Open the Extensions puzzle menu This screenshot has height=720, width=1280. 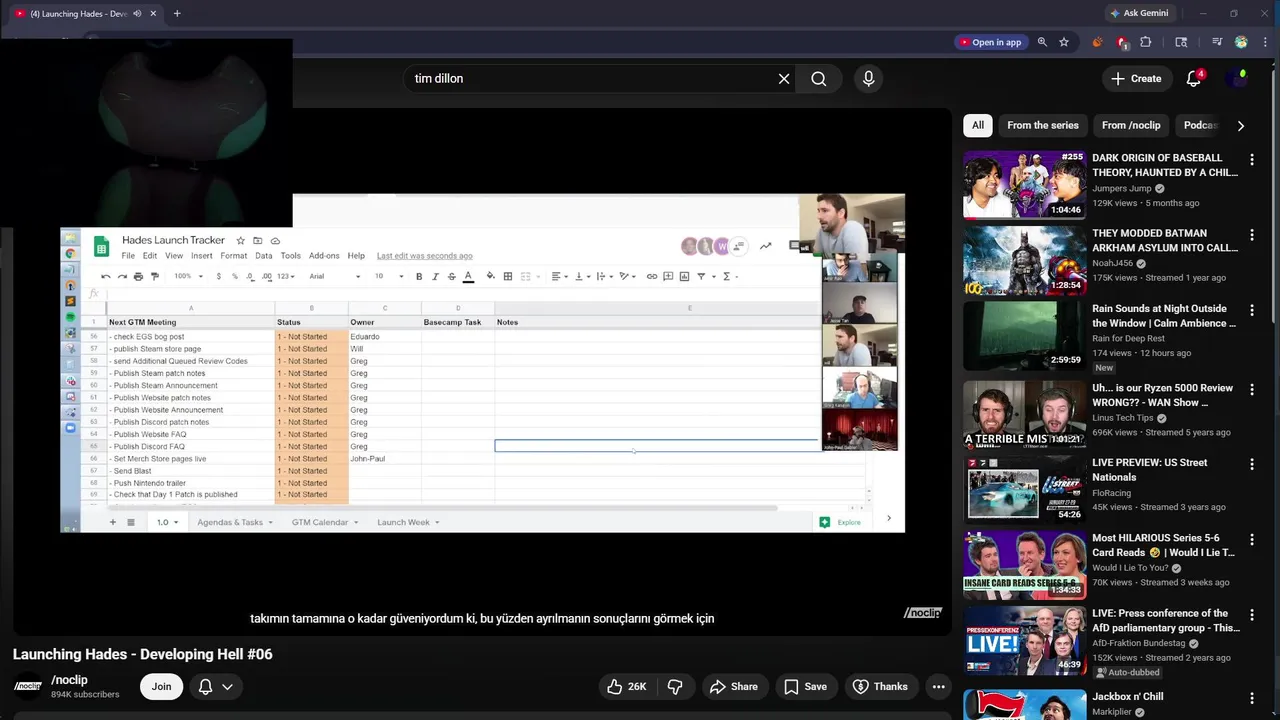(1146, 42)
